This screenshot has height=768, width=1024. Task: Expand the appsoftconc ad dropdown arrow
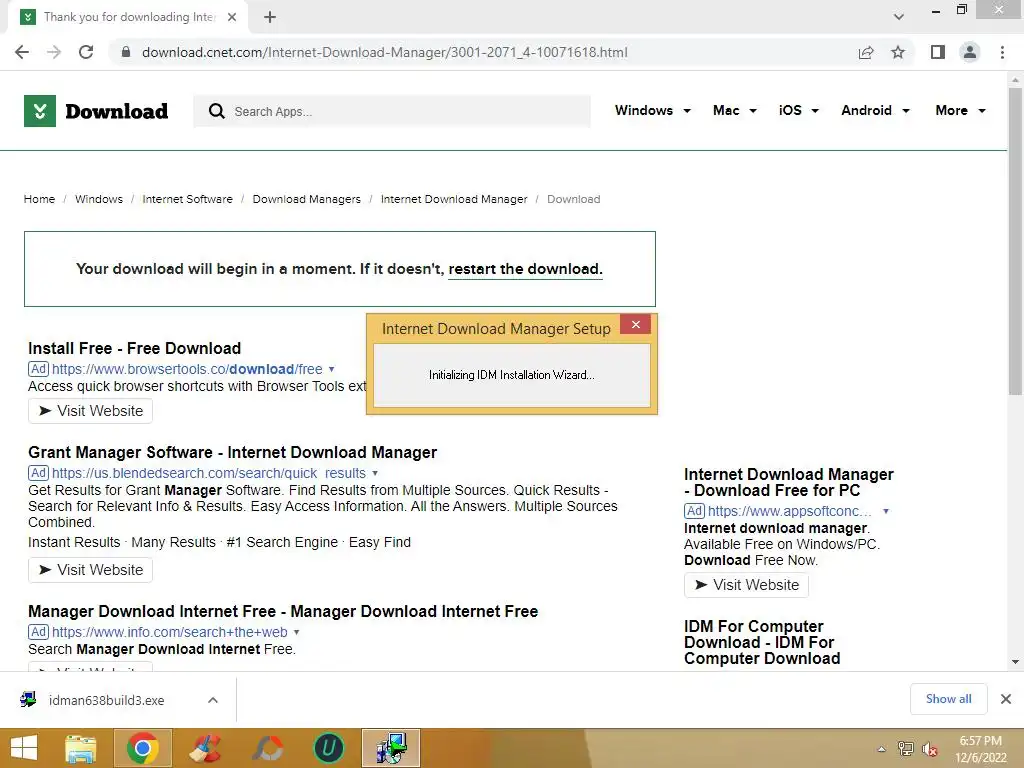coord(886,511)
